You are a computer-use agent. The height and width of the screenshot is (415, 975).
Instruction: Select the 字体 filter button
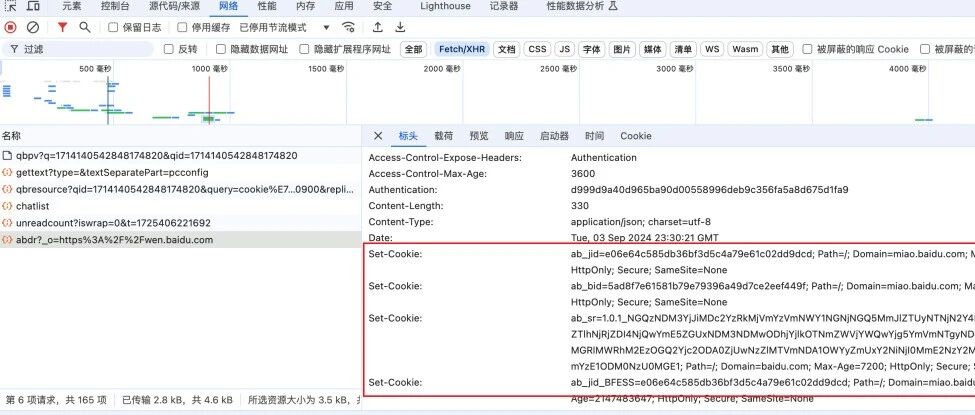pos(591,49)
